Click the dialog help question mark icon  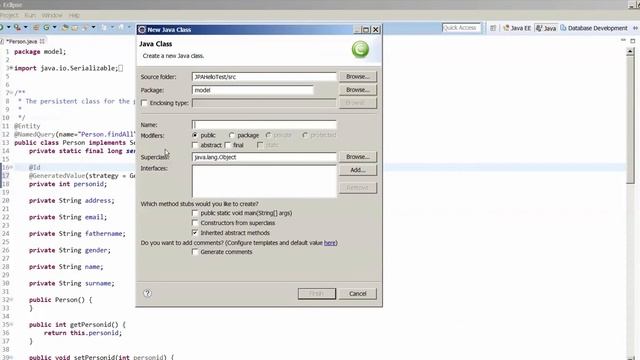[147, 293]
